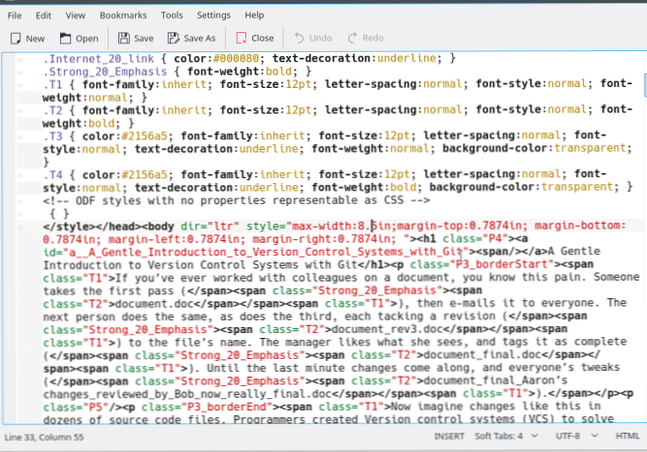The width and height of the screenshot is (647, 452).
Task: Open the Help menu
Action: (254, 15)
